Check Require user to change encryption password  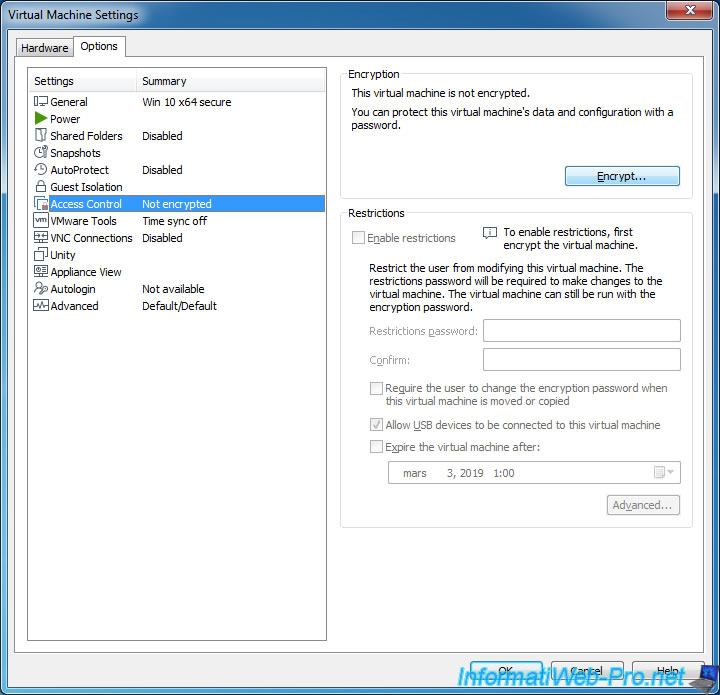376,388
